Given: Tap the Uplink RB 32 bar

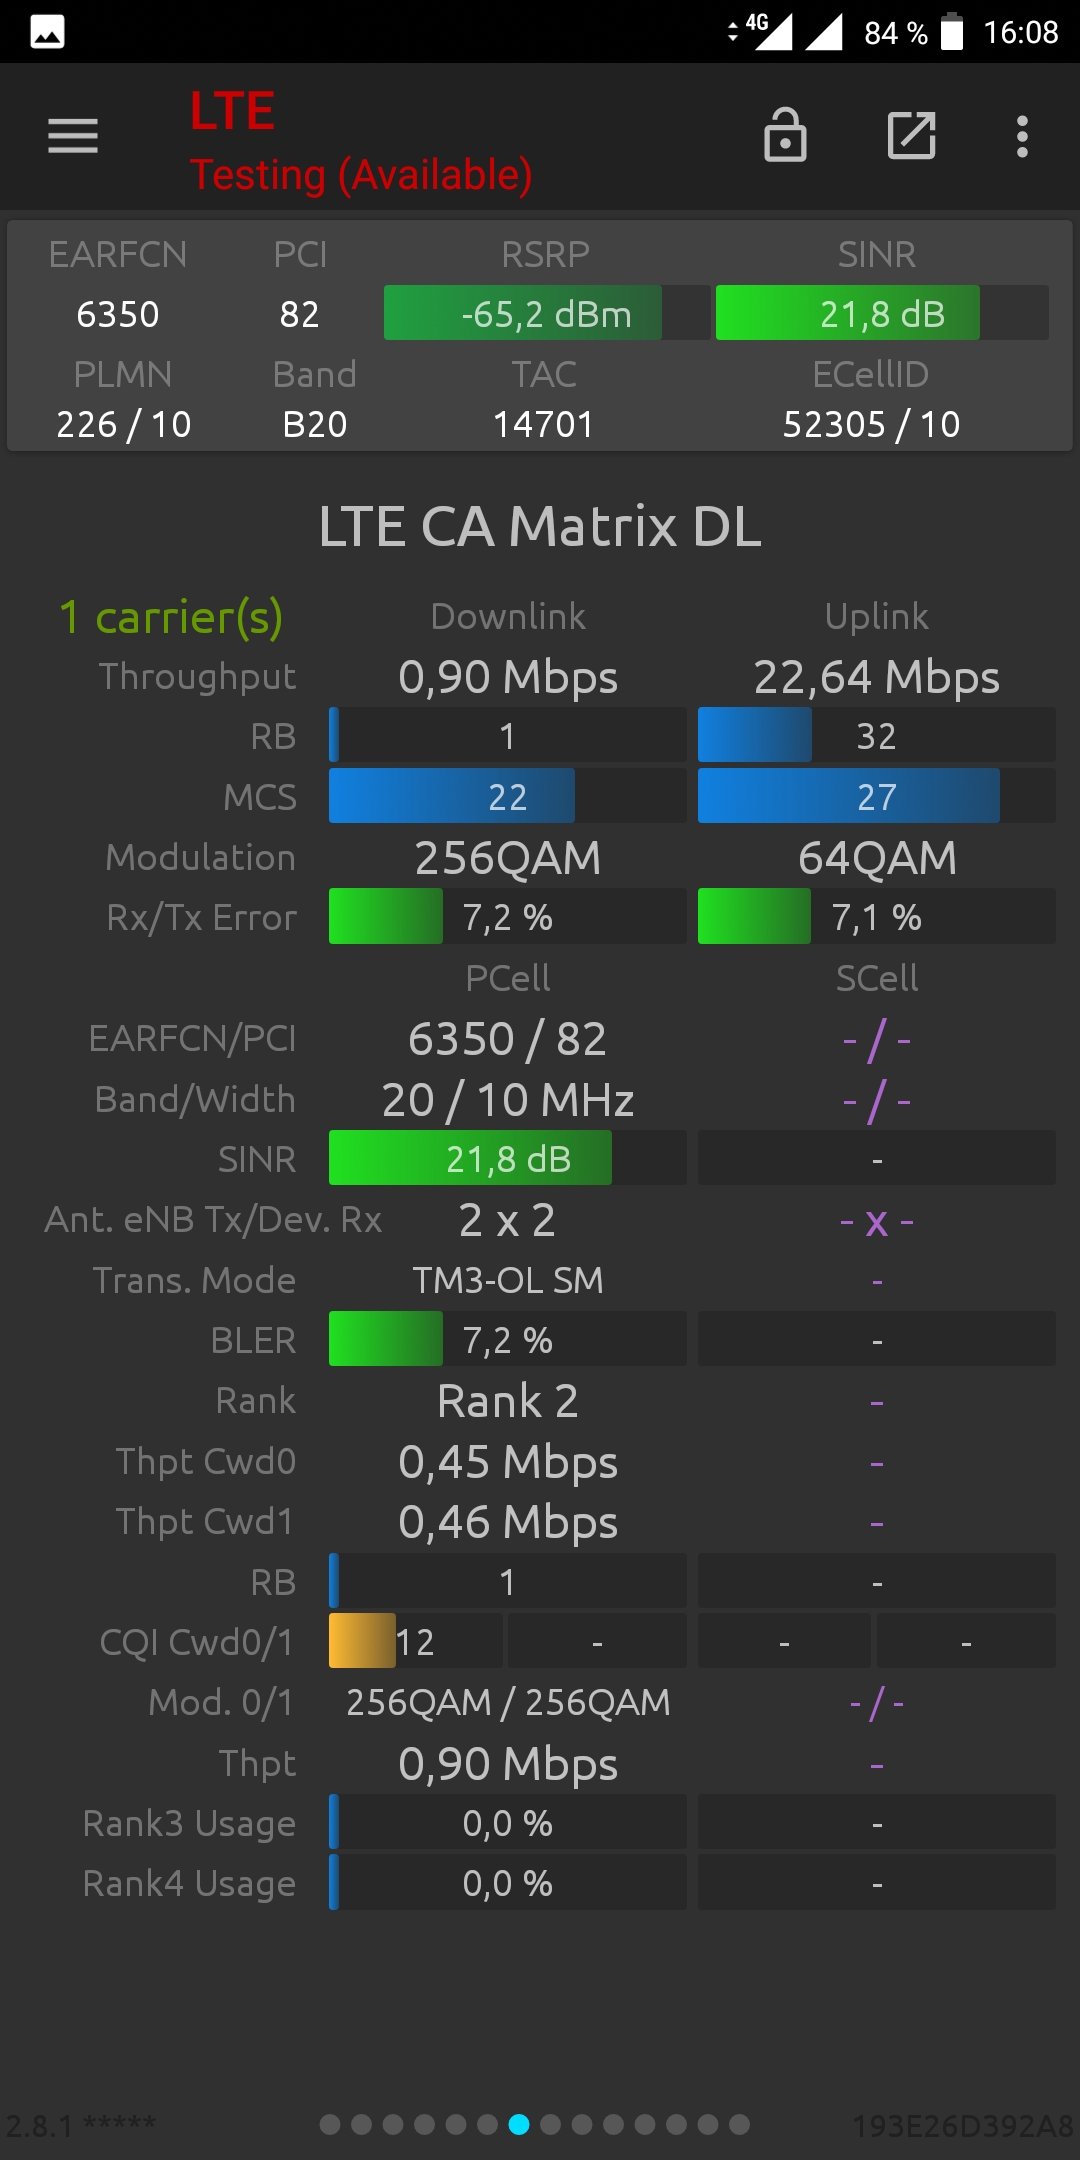Looking at the screenshot, I should [877, 735].
